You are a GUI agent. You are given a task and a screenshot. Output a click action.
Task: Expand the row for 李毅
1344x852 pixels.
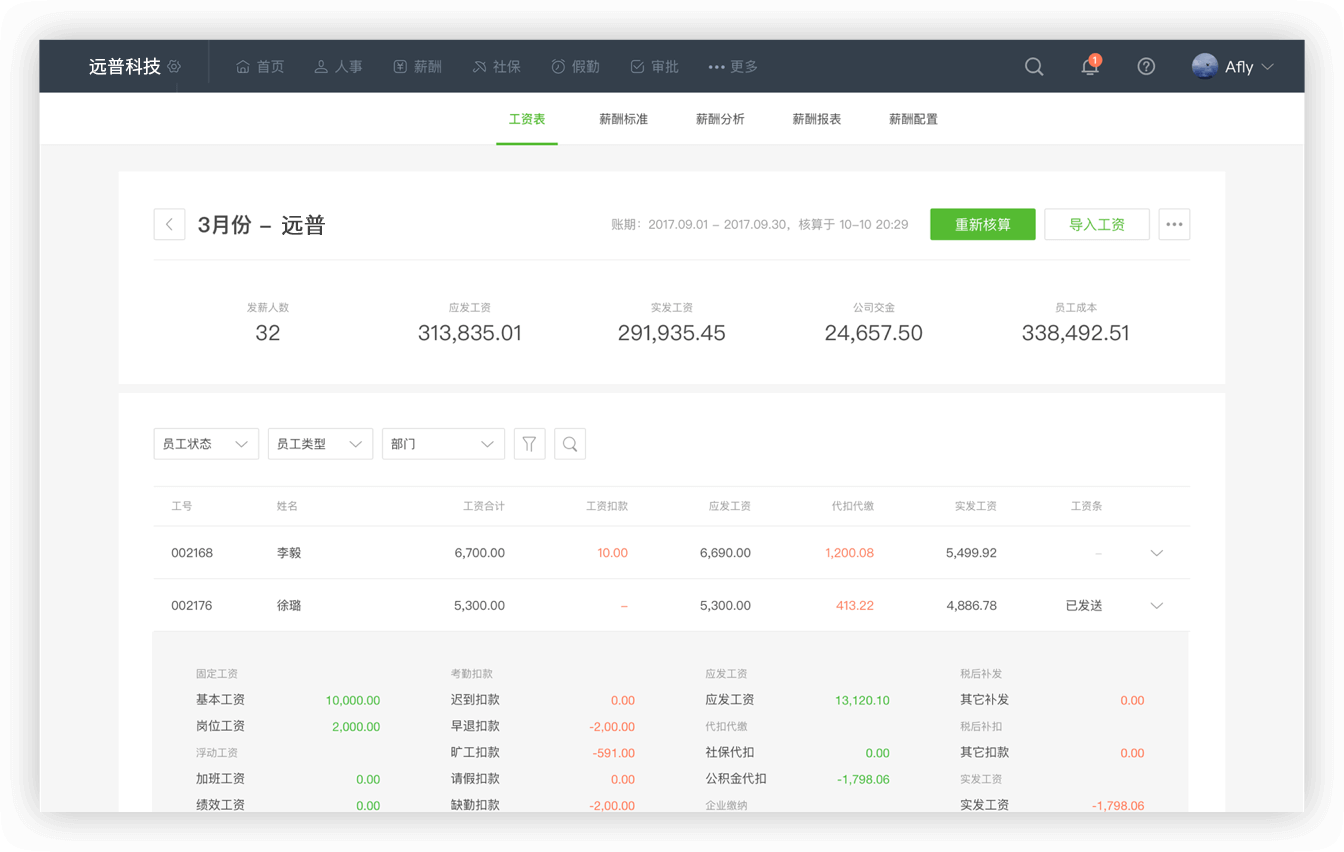(x=1157, y=553)
